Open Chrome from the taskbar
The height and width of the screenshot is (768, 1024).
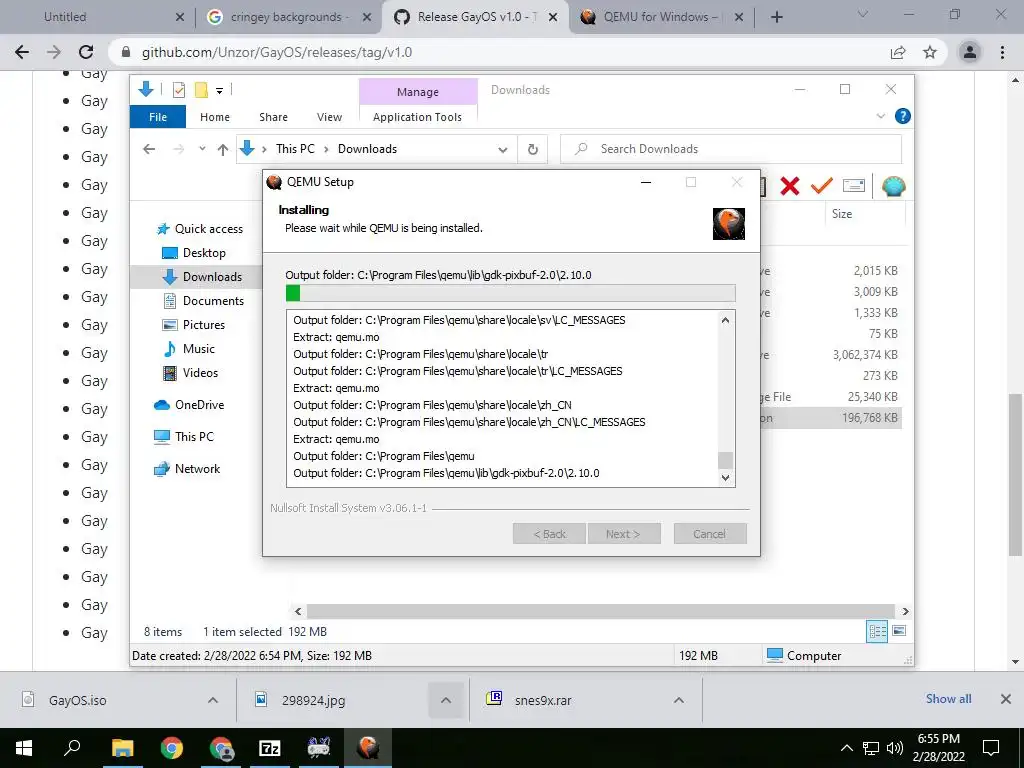(172, 748)
